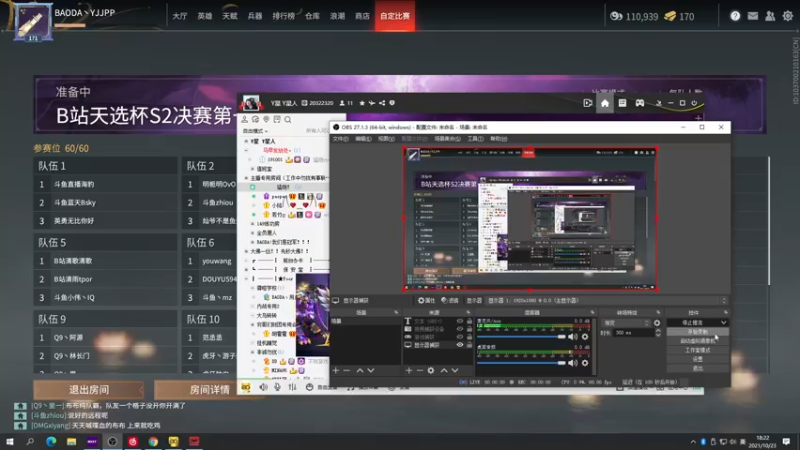800x450 pixels.
Task: Open the OBS Tools menu
Action: click(476, 139)
